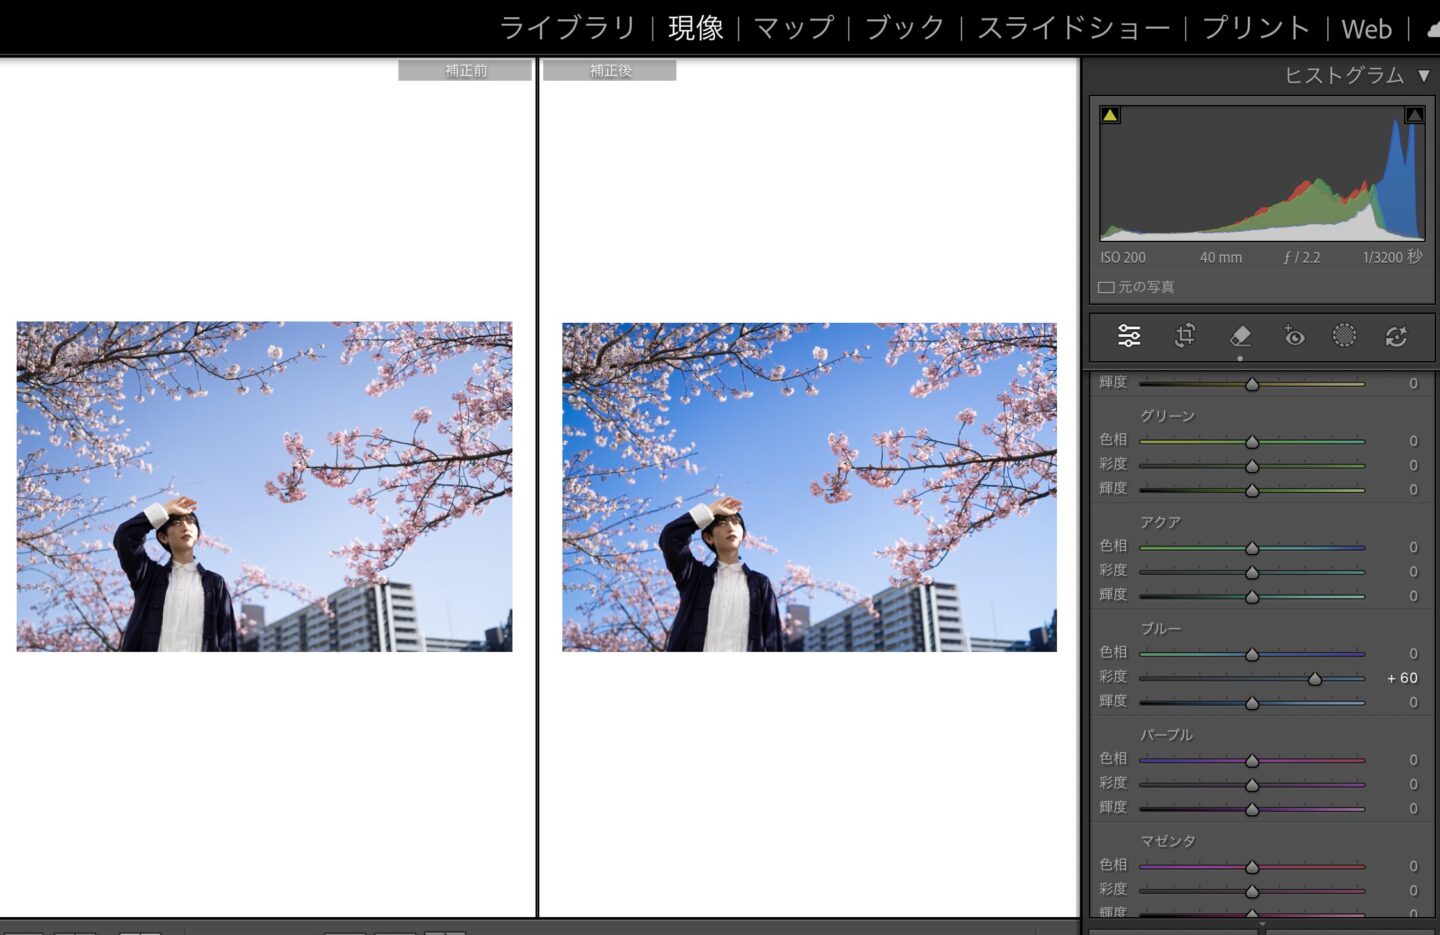Click the グリーン 色相 slider handle

[x=1252, y=442]
